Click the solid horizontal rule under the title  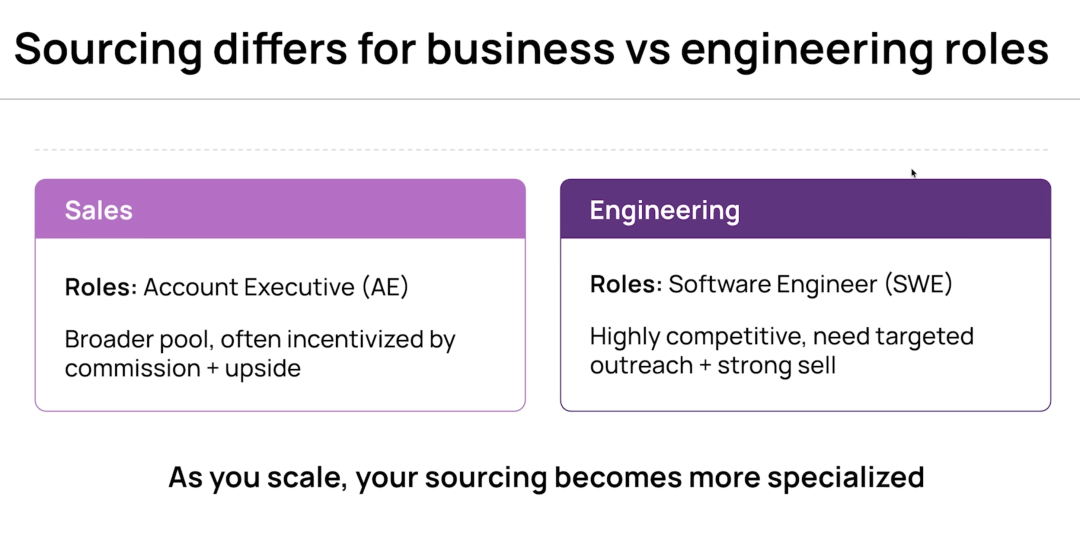[540, 99]
